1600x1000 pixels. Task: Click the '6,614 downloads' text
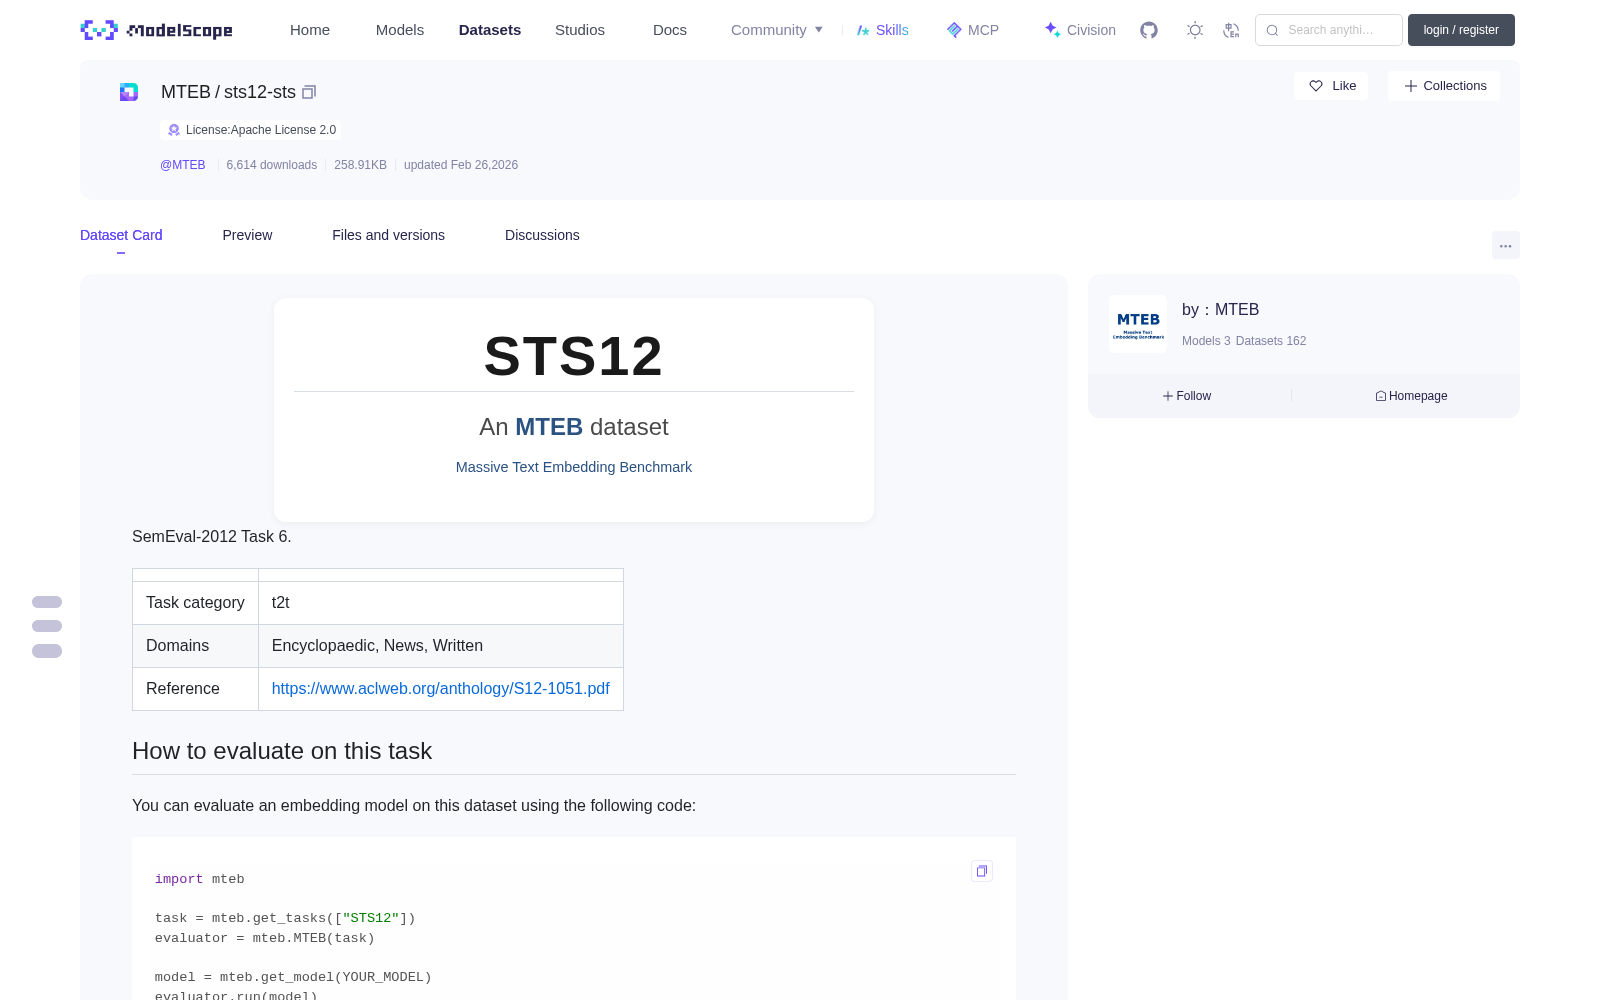click(x=272, y=165)
